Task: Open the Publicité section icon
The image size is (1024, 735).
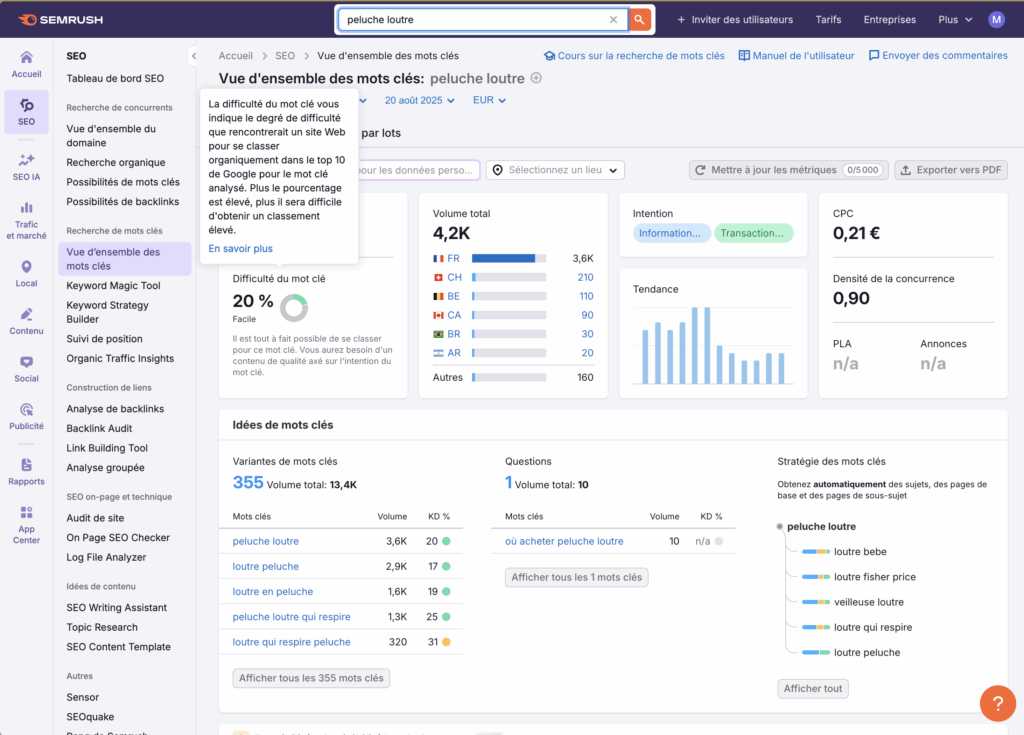Action: 26,417
